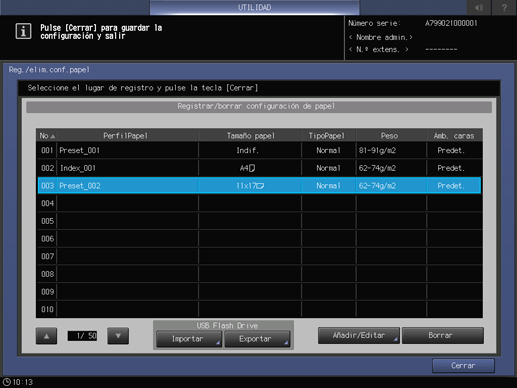Click the Tamaño papel column header

pyautogui.click(x=251, y=136)
